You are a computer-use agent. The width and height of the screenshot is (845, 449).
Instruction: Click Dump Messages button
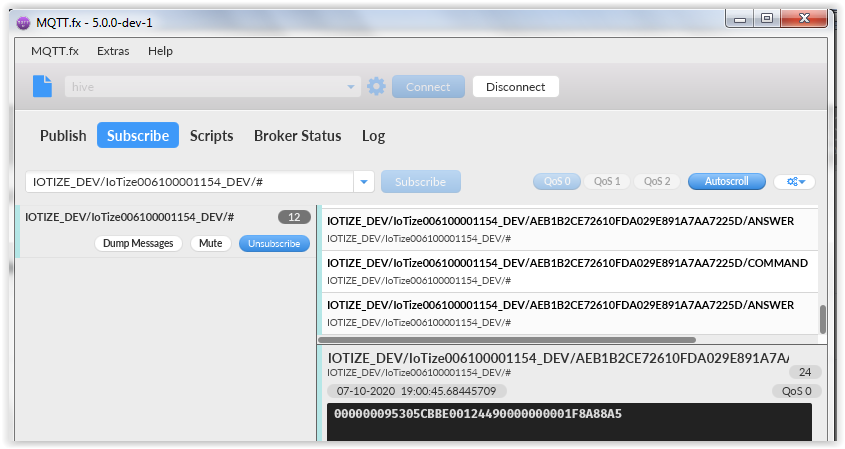(x=138, y=244)
